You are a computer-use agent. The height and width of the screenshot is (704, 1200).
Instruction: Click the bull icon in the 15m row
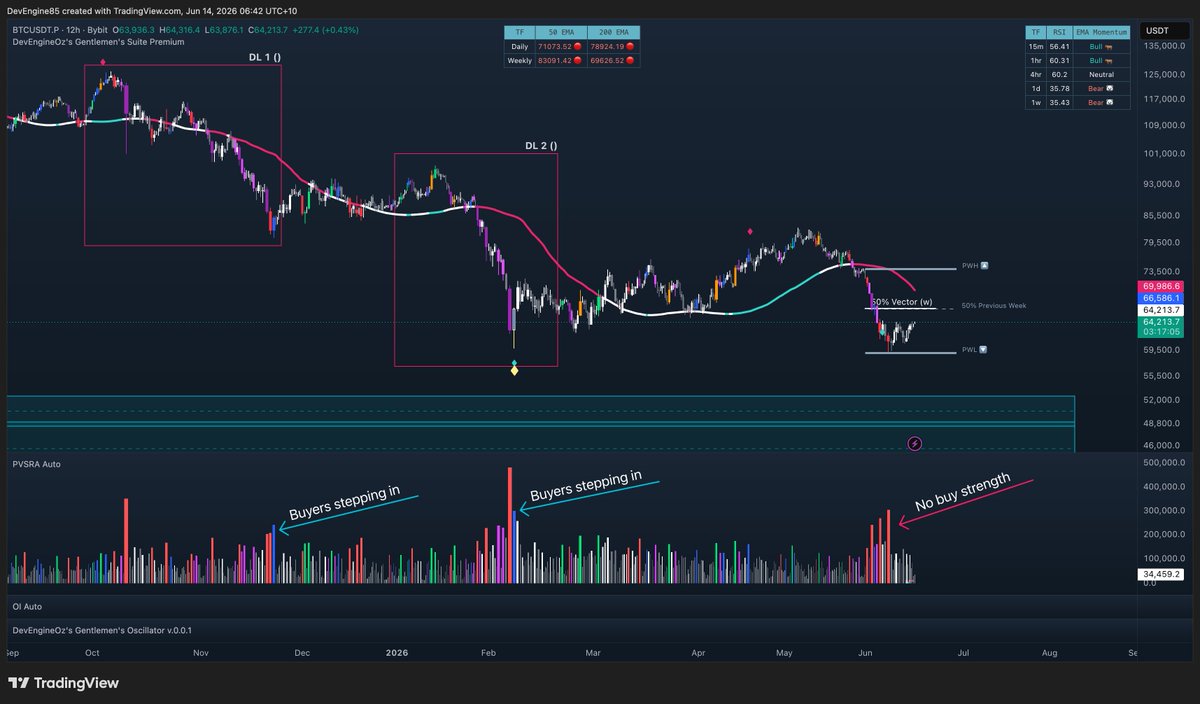pos(1109,46)
